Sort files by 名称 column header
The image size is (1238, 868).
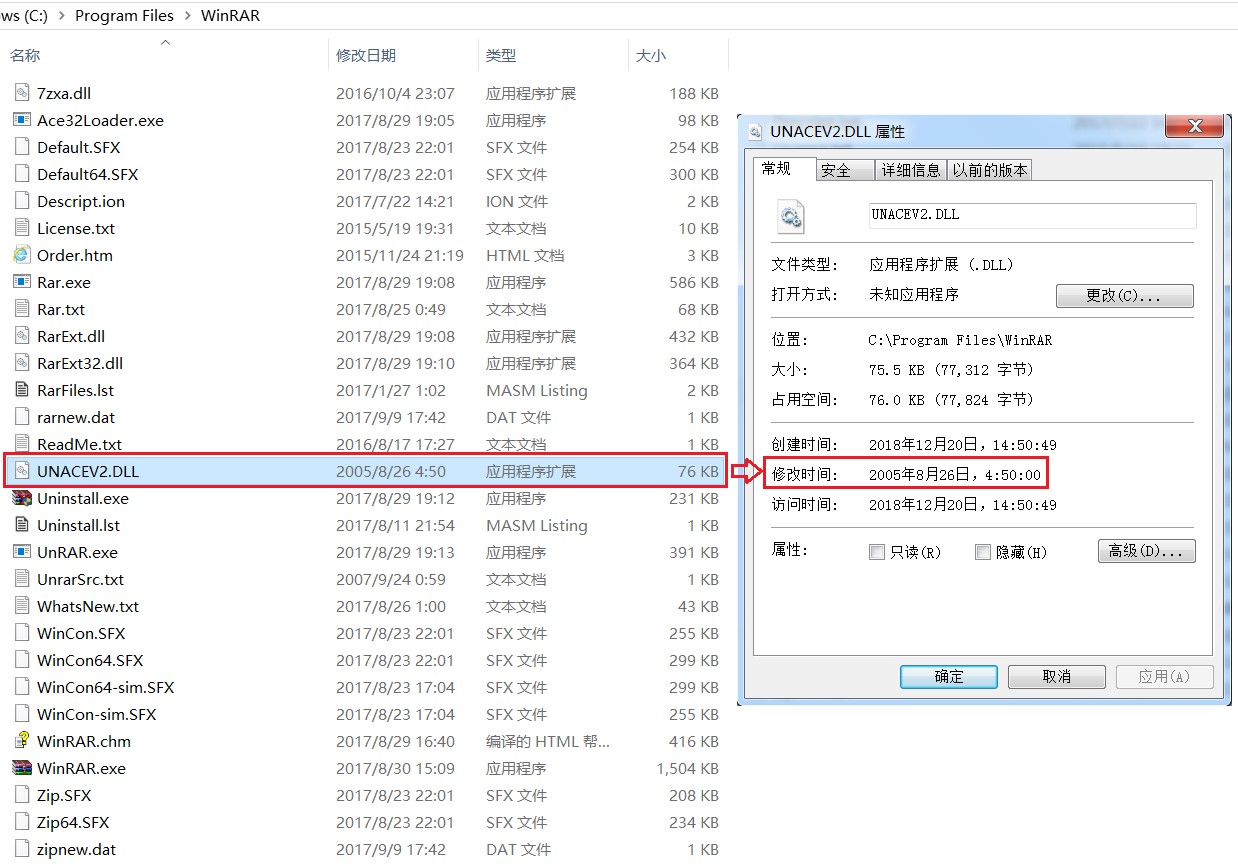point(25,56)
